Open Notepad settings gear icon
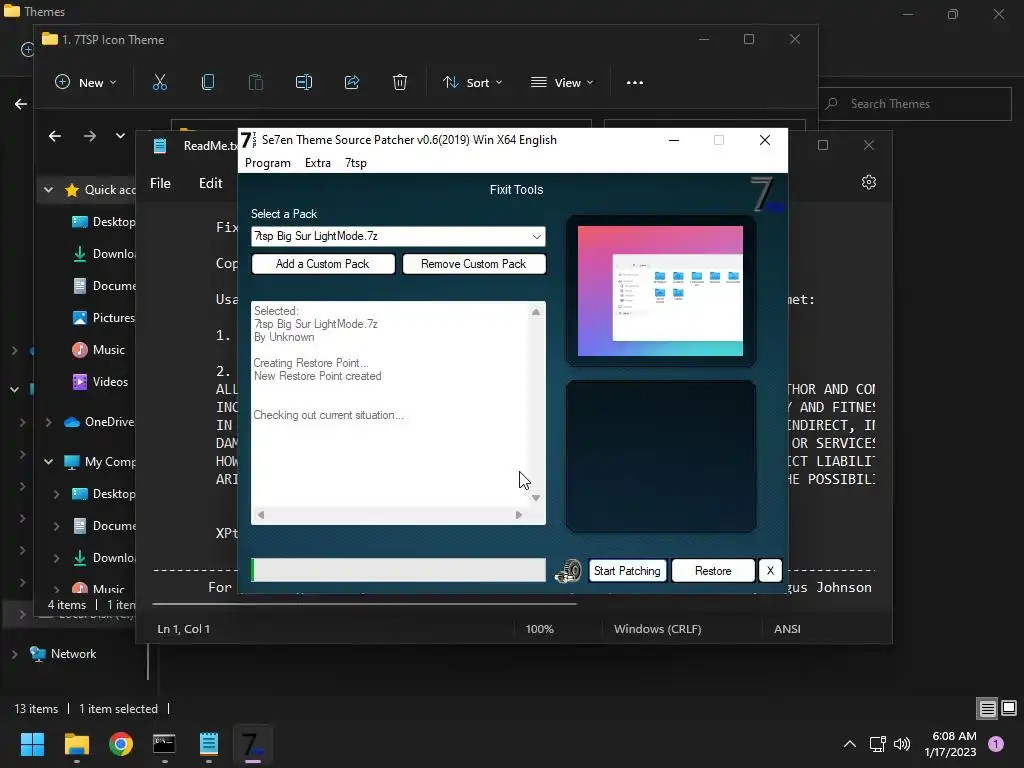The image size is (1024, 768). [869, 182]
